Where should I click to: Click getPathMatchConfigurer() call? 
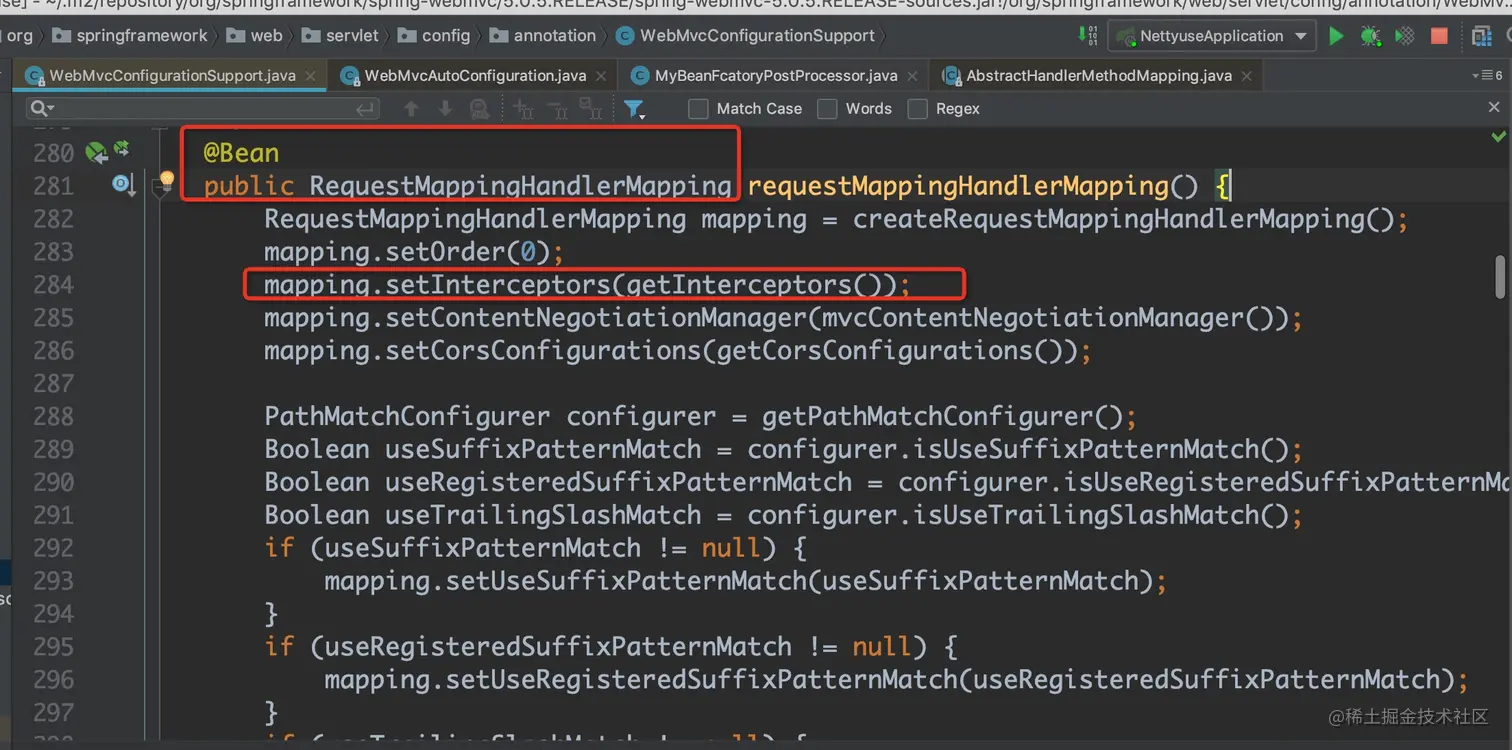942,416
